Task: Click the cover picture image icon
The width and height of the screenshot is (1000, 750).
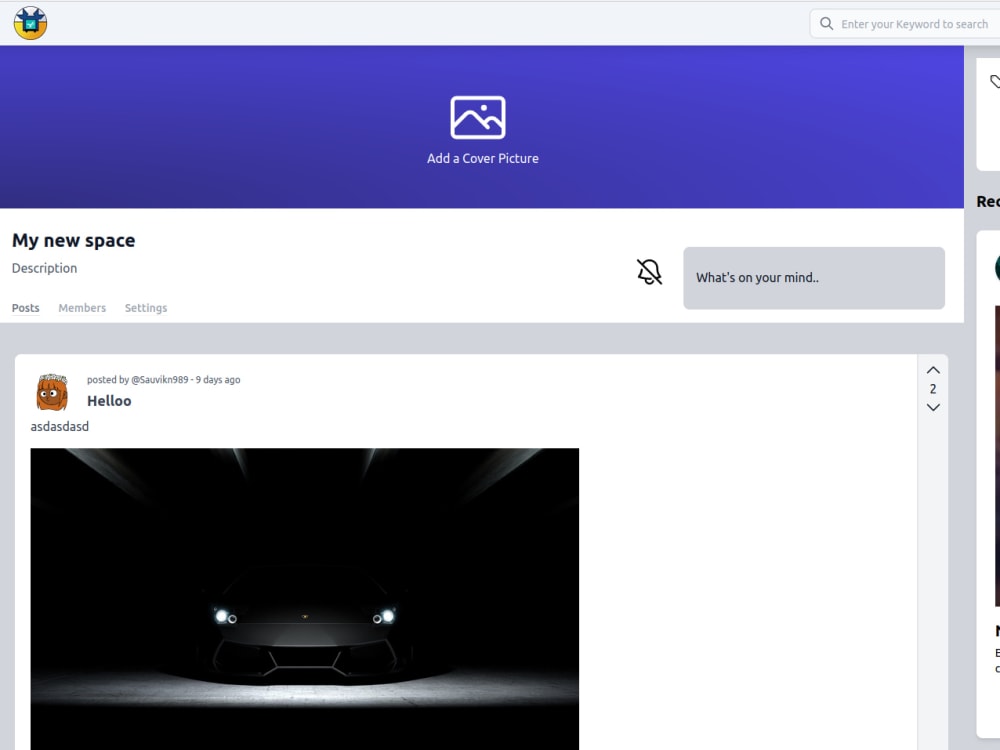Action: point(478,117)
